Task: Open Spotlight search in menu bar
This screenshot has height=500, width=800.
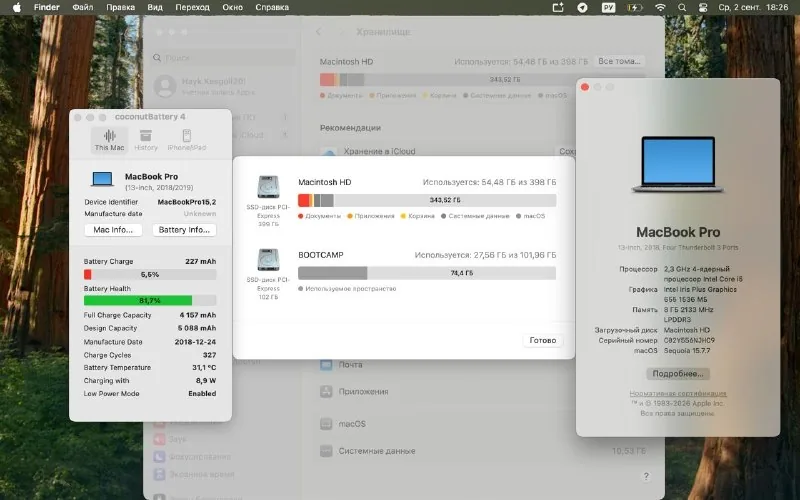Action: tap(682, 7)
